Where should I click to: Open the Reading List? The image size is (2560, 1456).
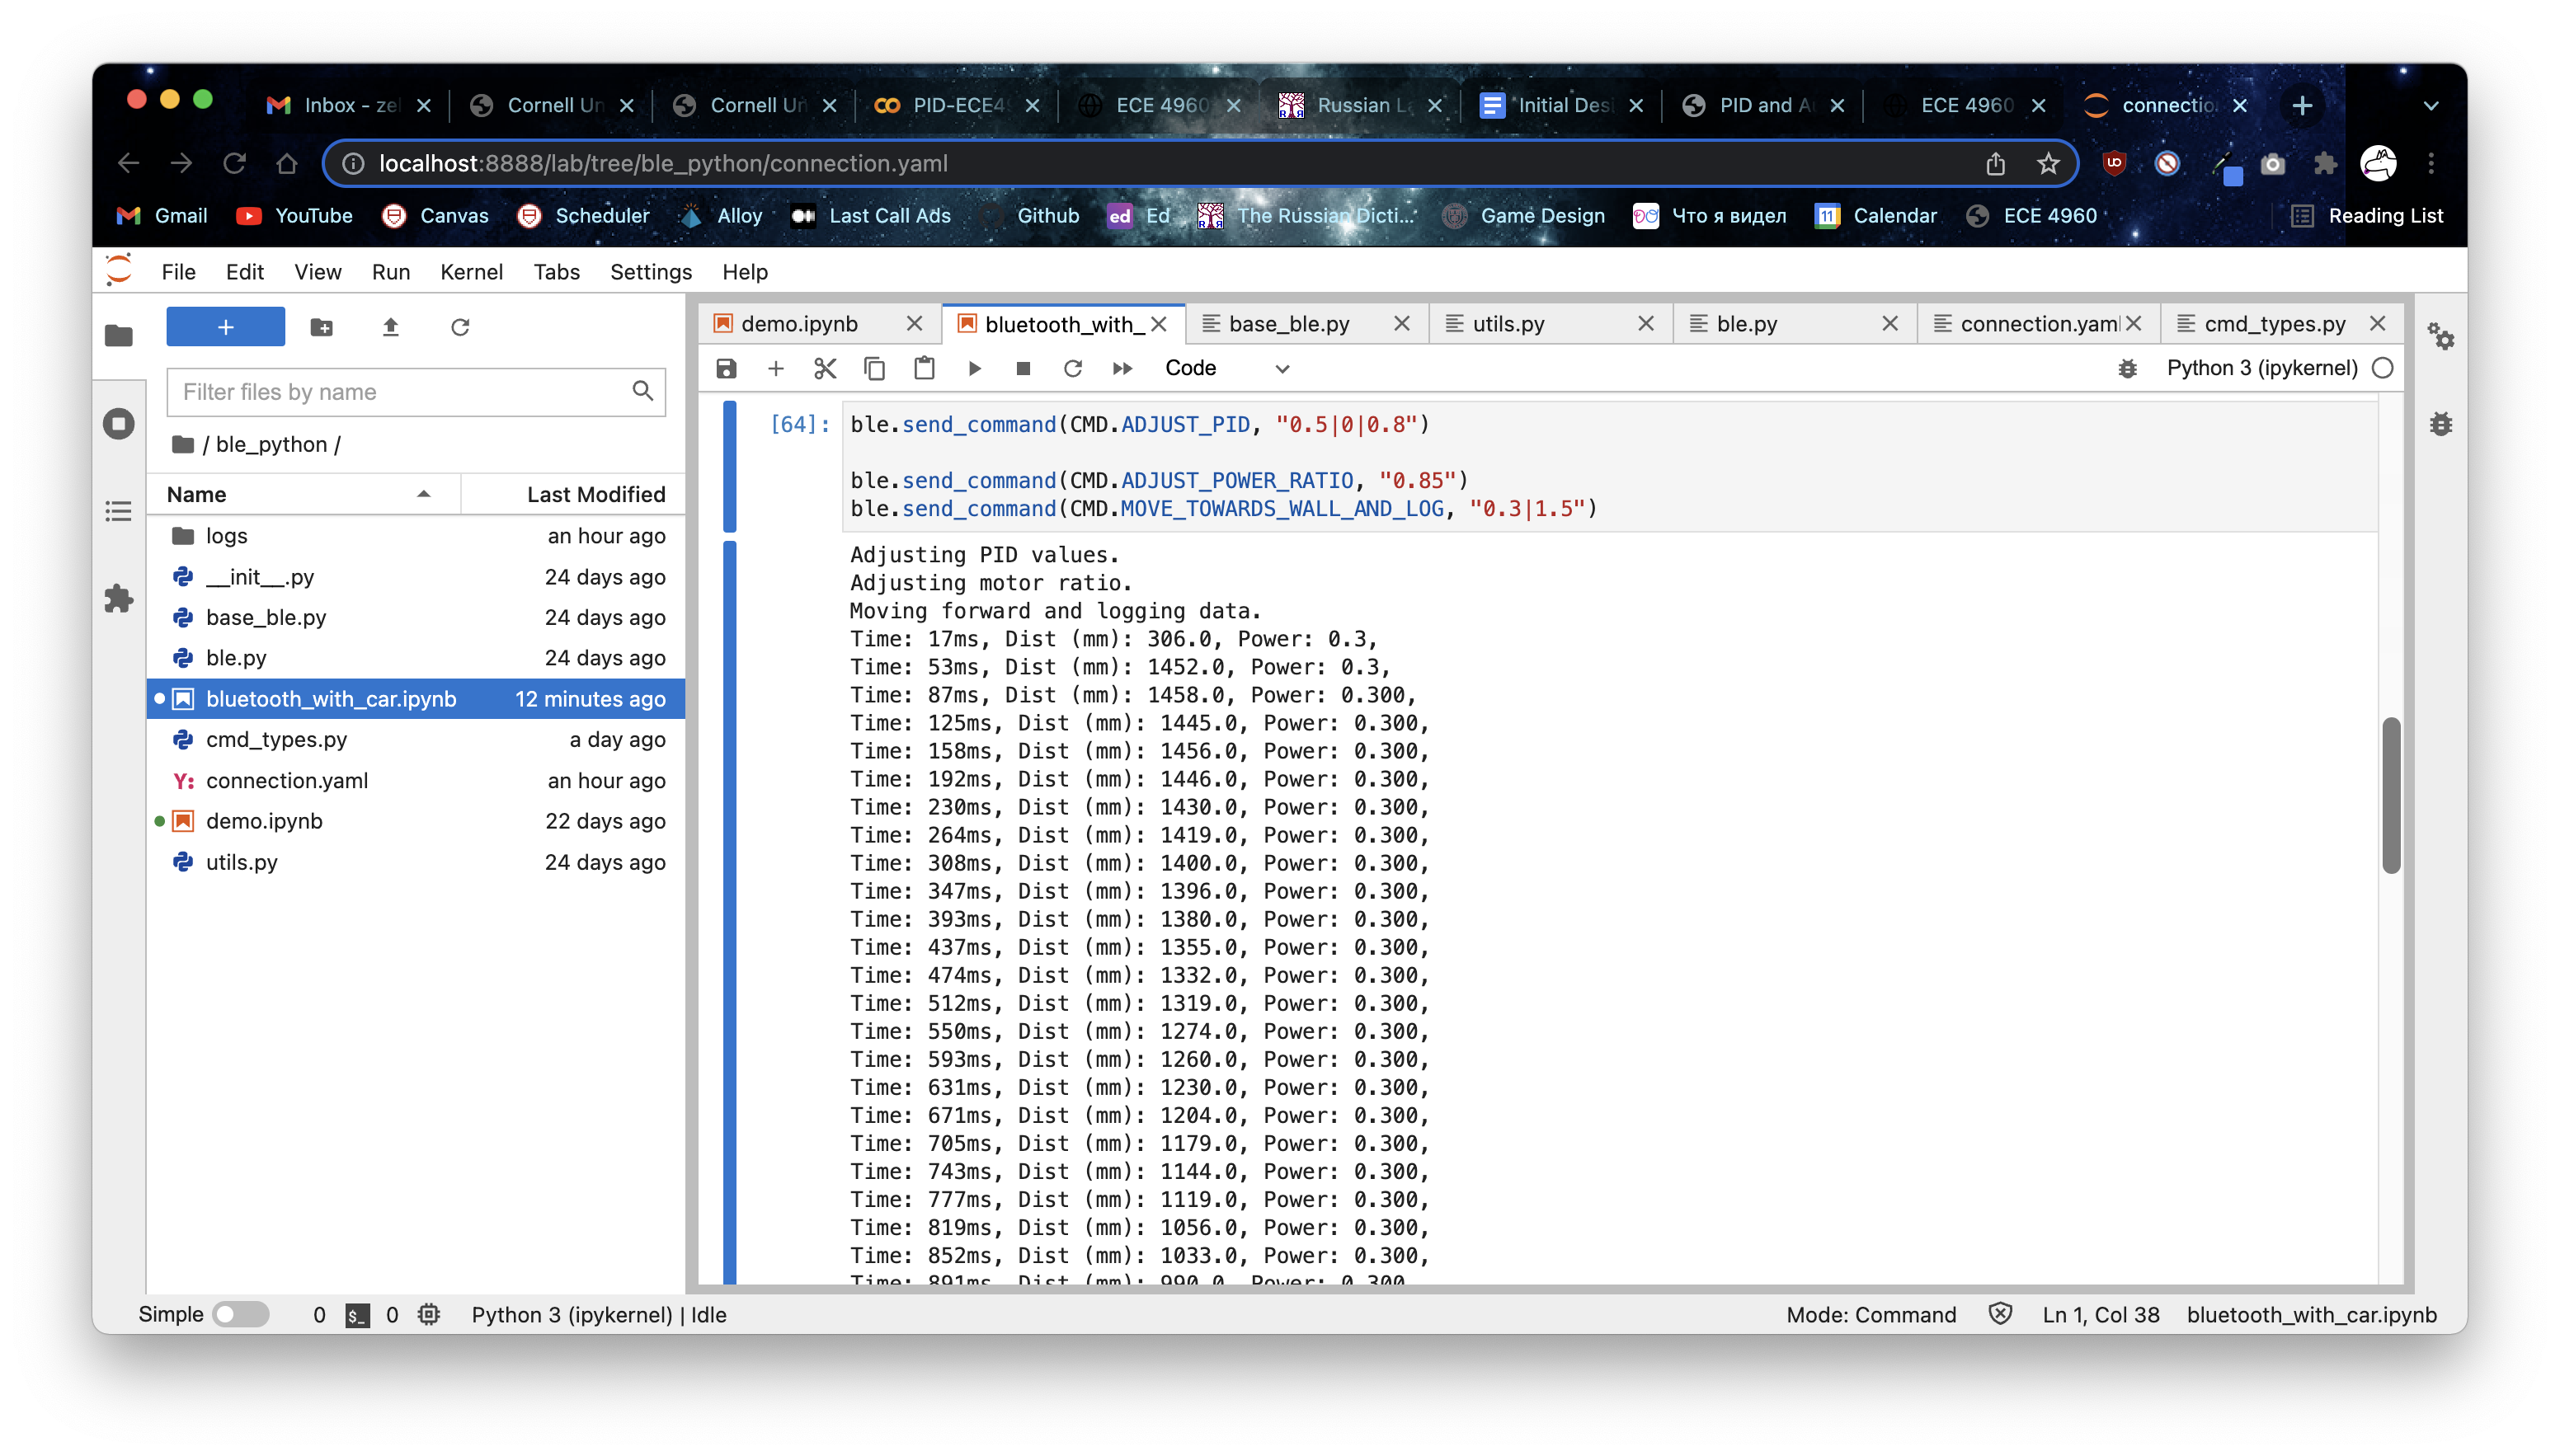2366,215
